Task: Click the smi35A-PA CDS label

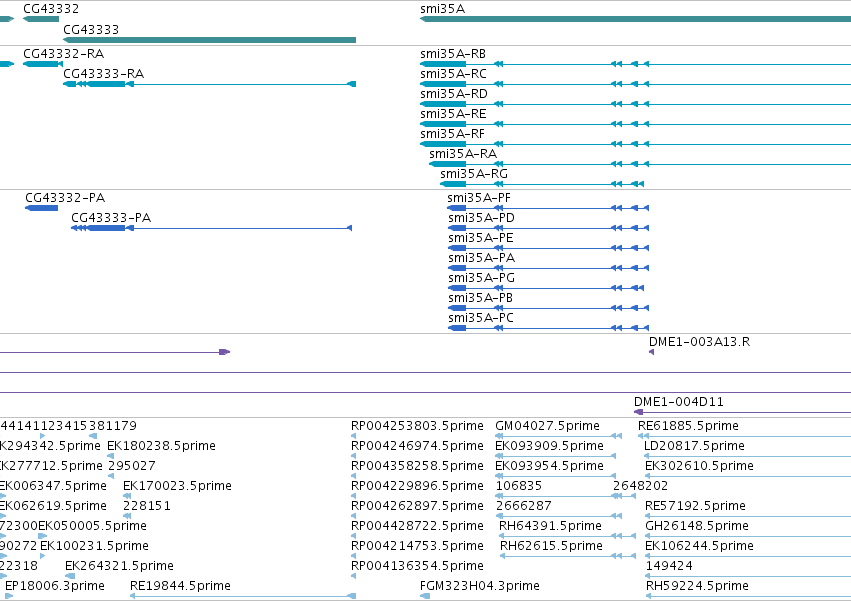Action: (481, 258)
